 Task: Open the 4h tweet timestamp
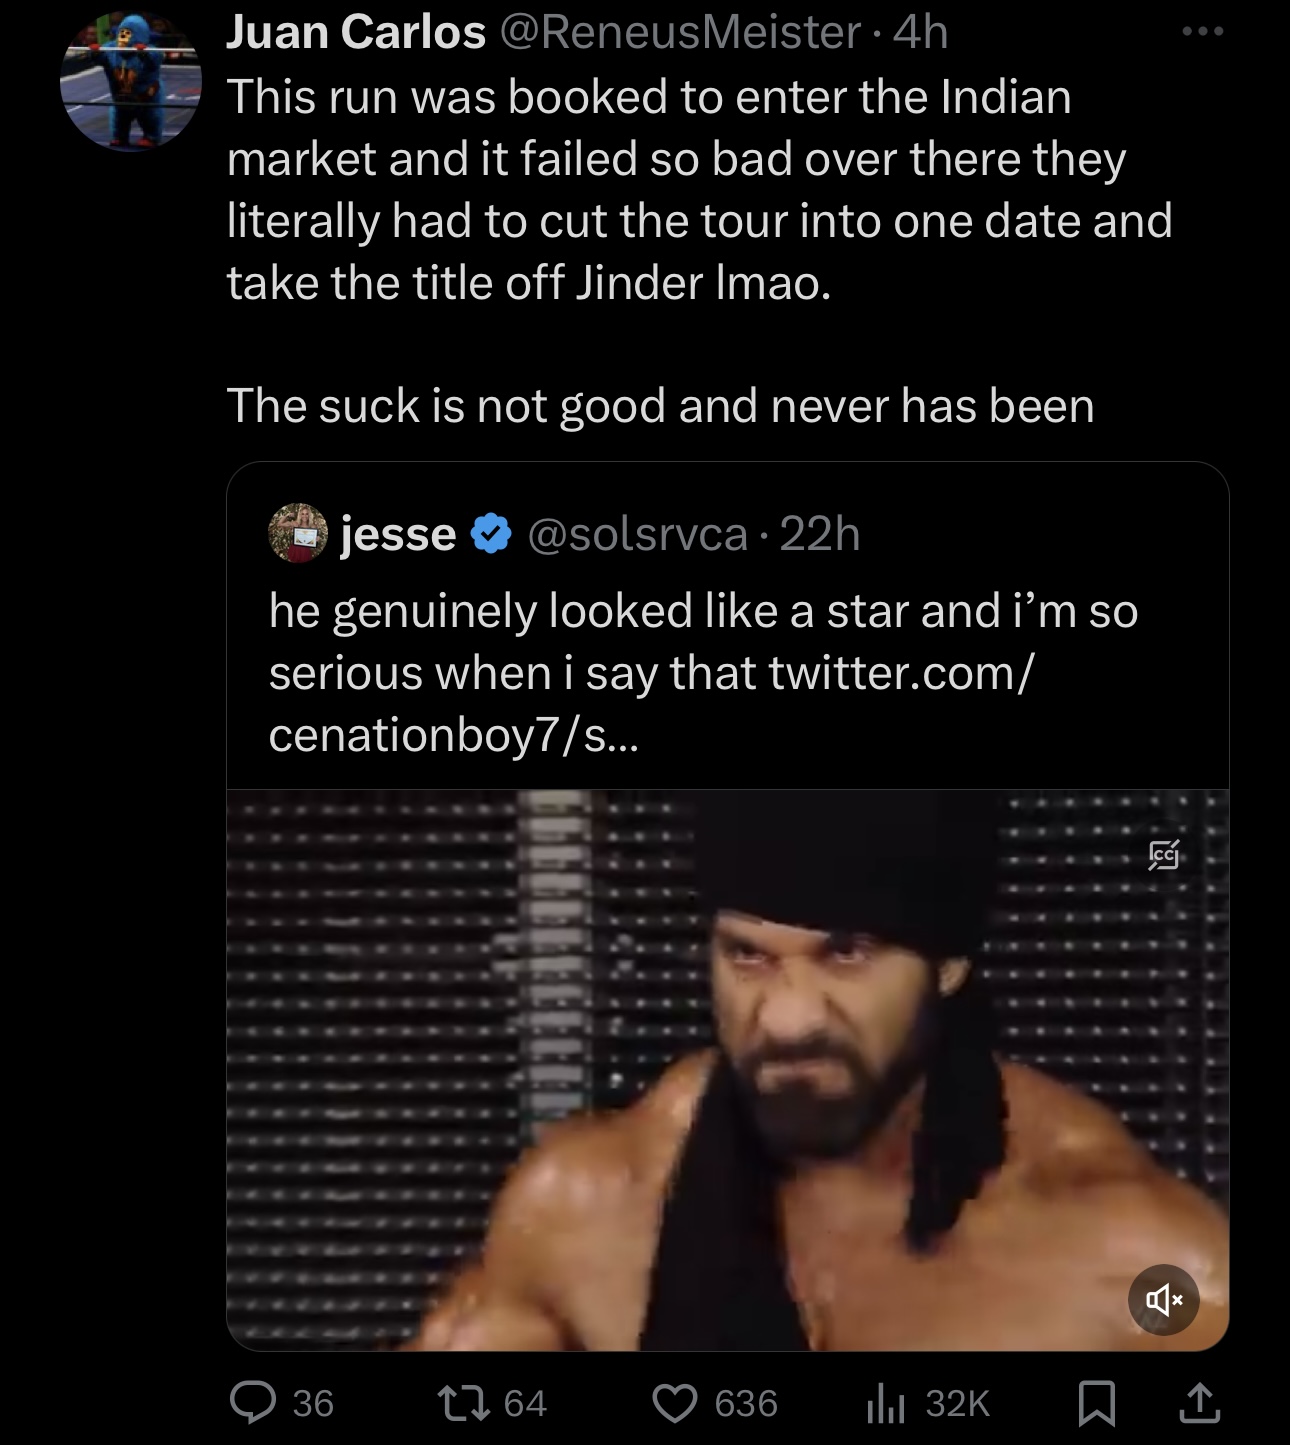[920, 32]
